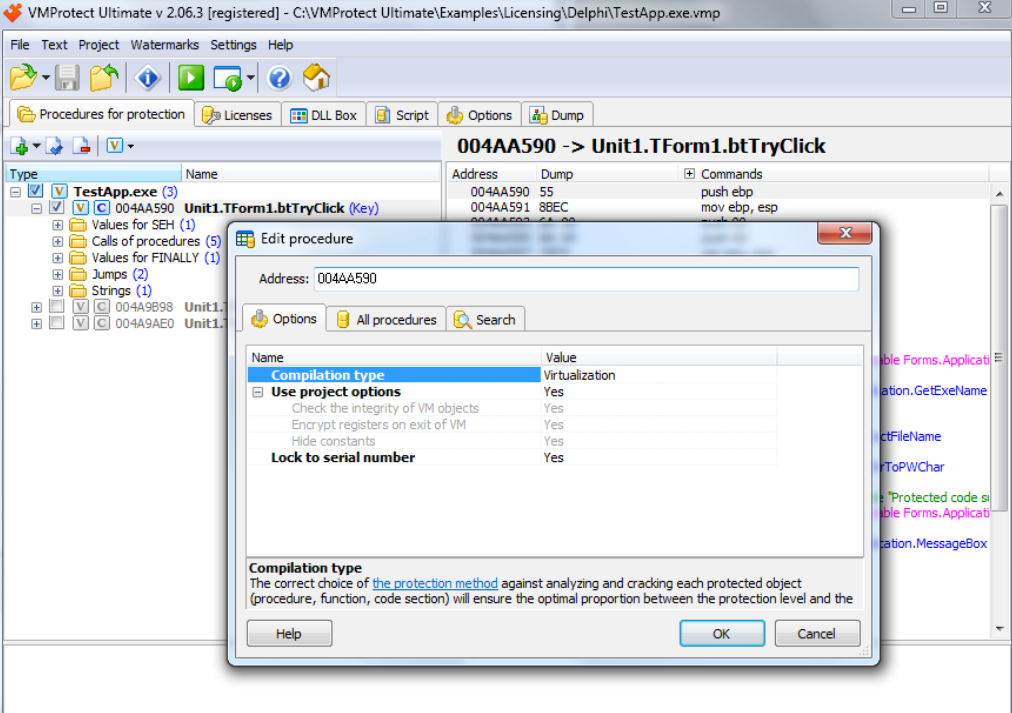
Task: Open the Project menu
Action: point(99,45)
